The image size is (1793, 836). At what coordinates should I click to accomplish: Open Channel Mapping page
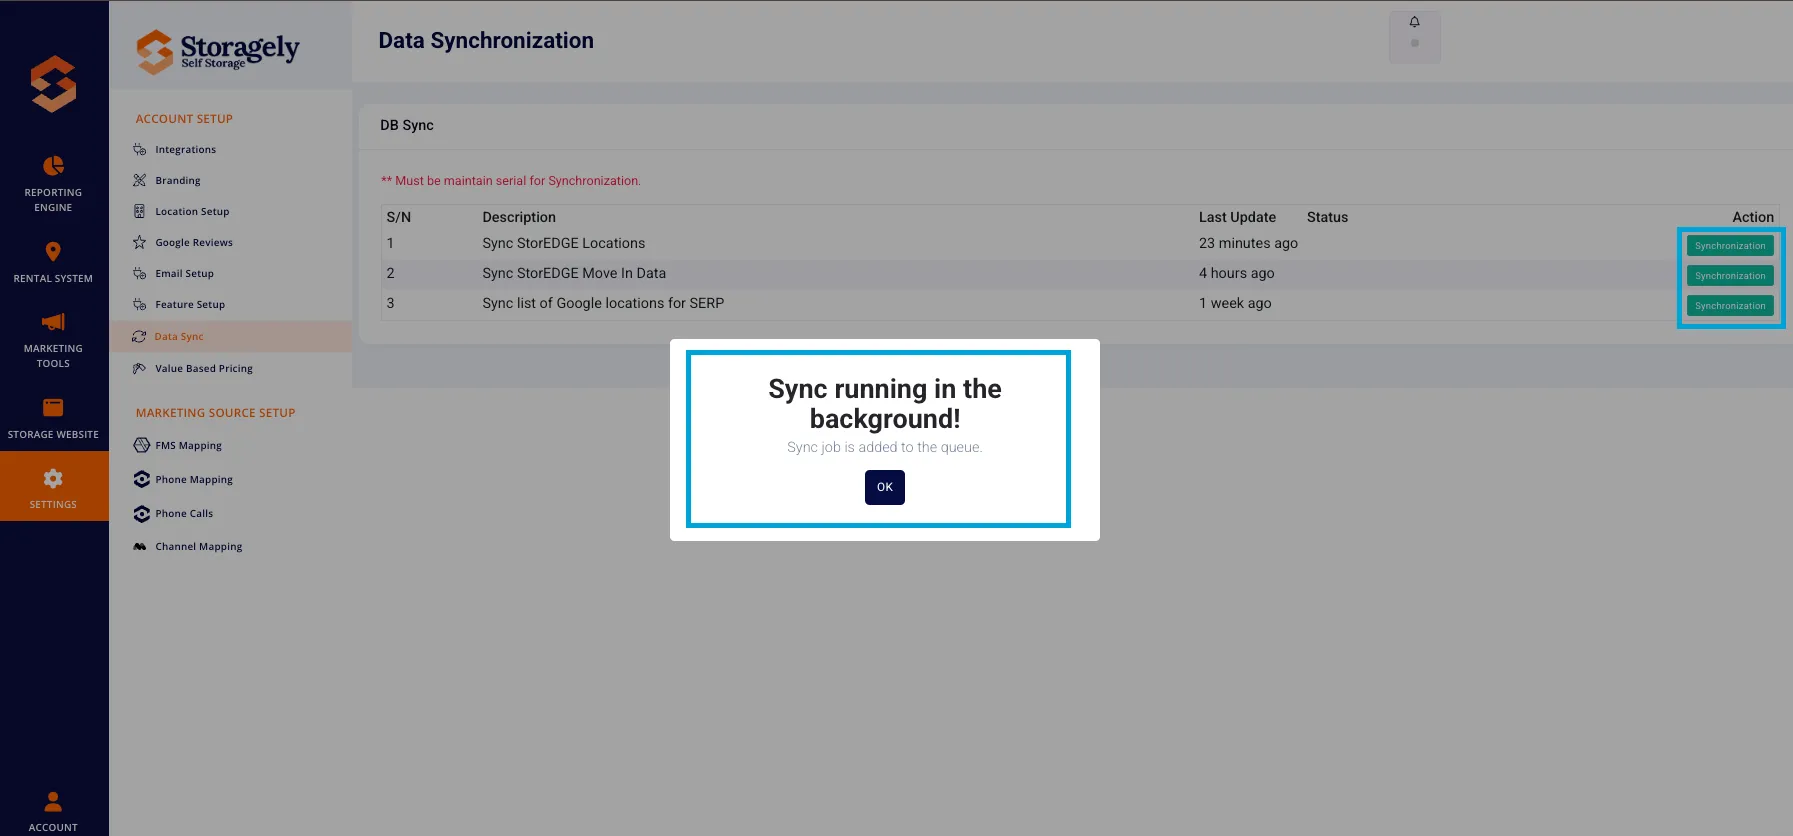point(199,547)
